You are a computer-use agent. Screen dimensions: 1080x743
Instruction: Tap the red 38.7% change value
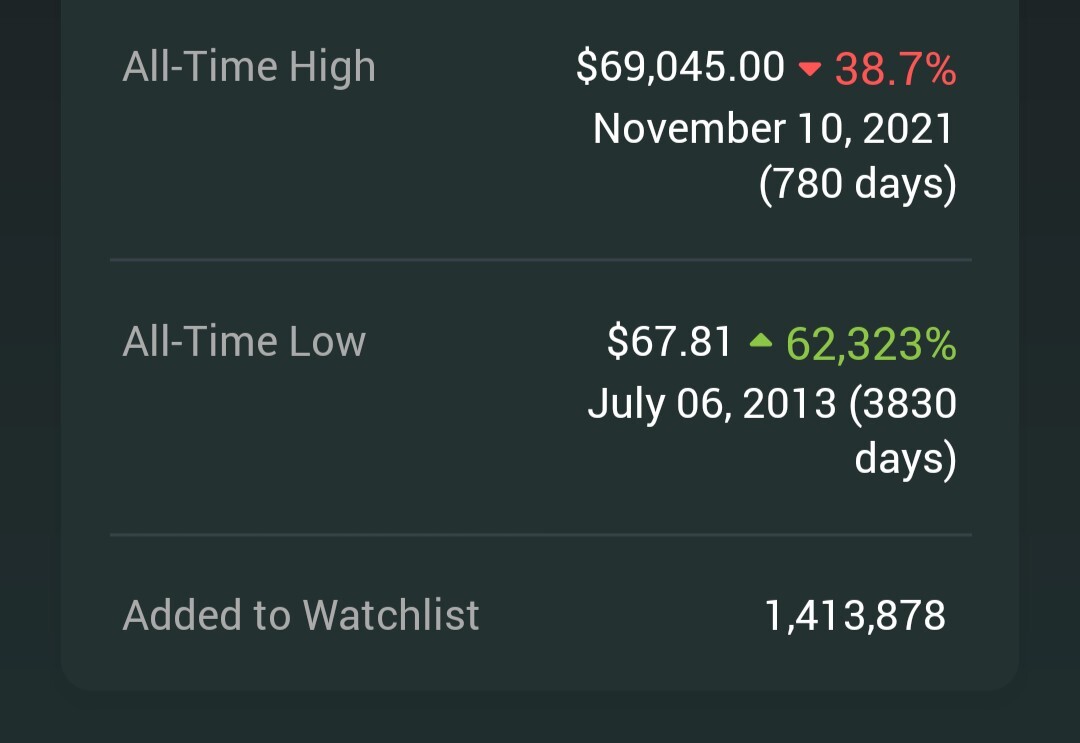895,69
